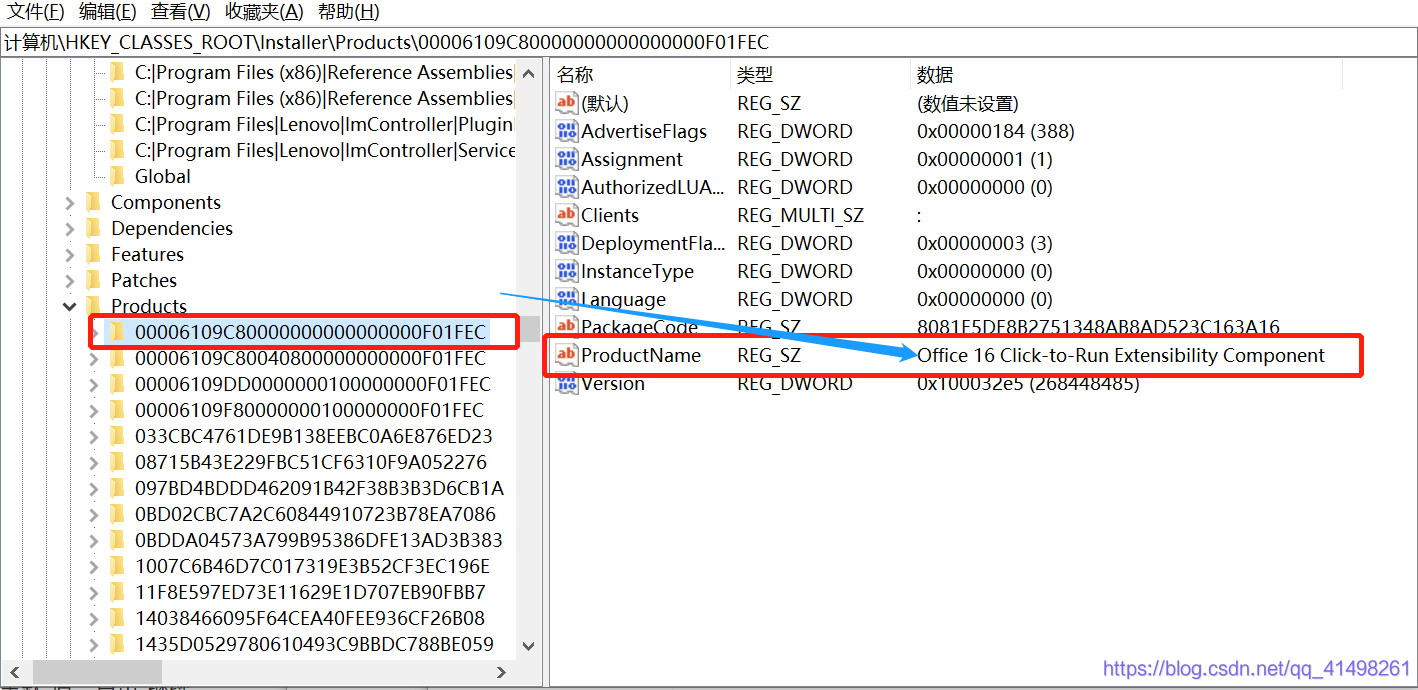Click the Assignment DWORD icon
This screenshot has width=1418, height=690.
(567, 159)
